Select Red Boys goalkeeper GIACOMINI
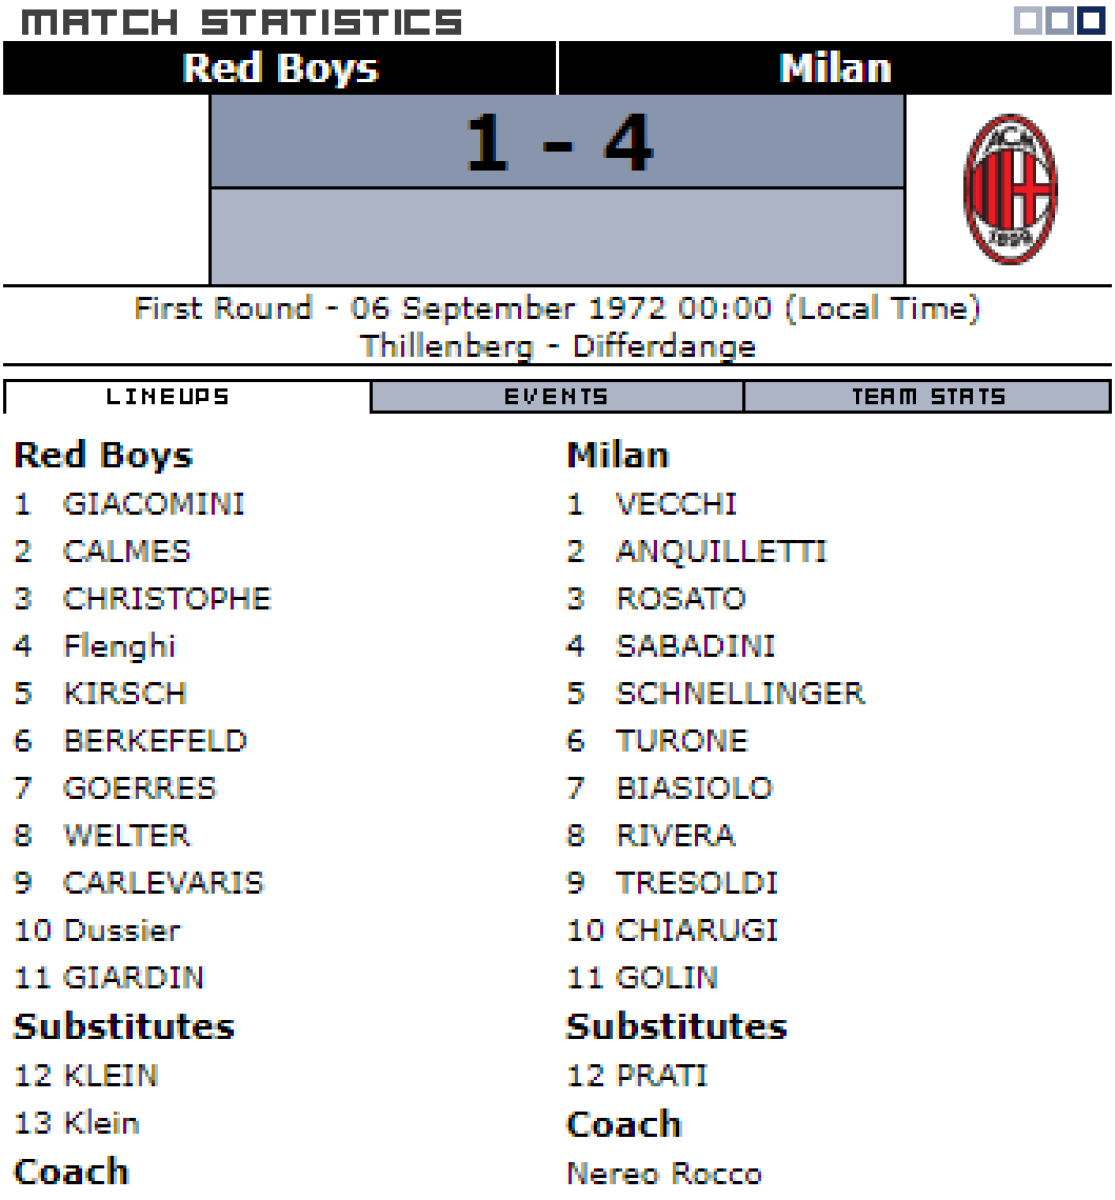The height and width of the screenshot is (1200, 1115). (154, 503)
